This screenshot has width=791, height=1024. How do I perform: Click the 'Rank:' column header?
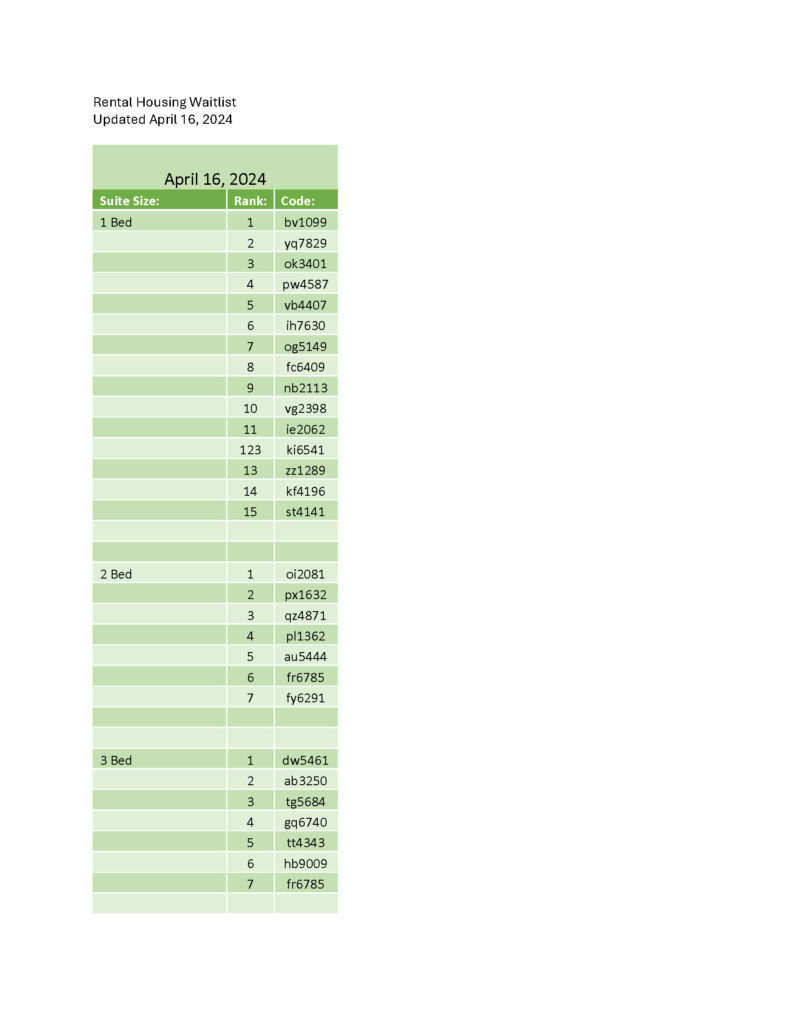point(250,200)
